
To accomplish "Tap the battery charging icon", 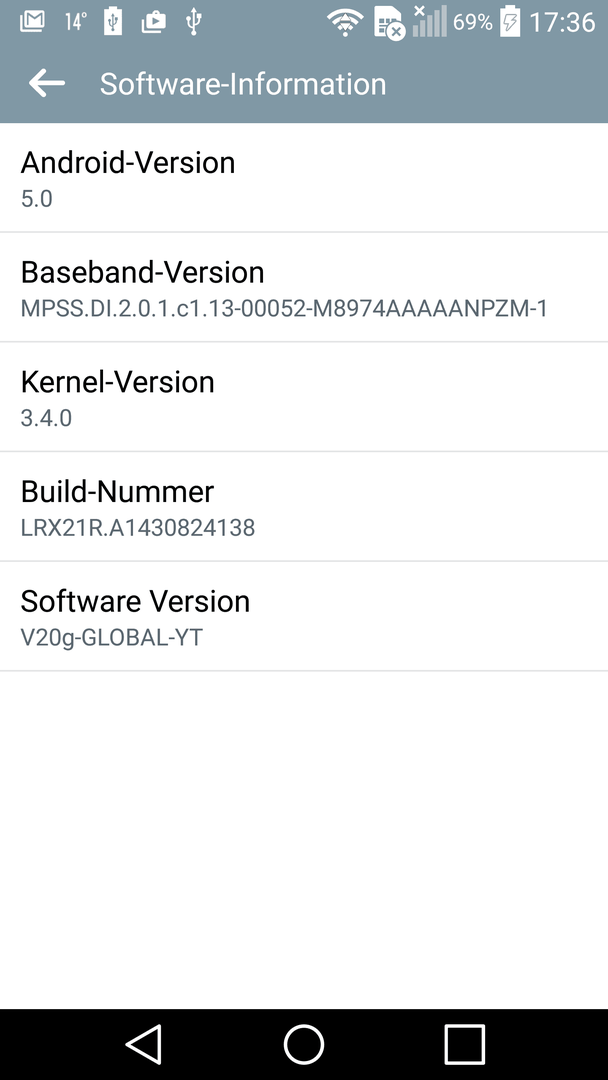I will 510,21.
